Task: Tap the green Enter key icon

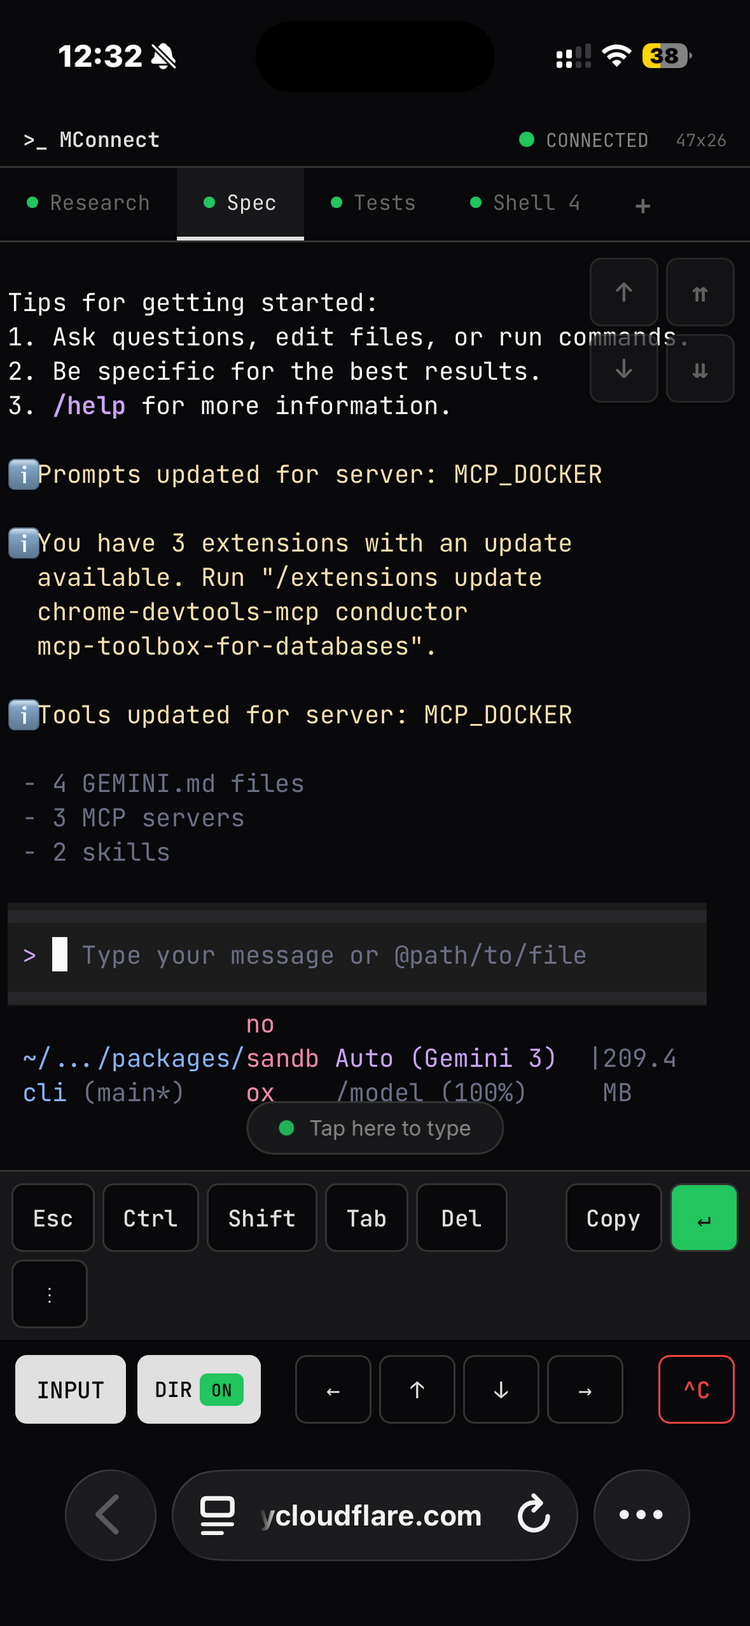Action: click(x=704, y=1218)
